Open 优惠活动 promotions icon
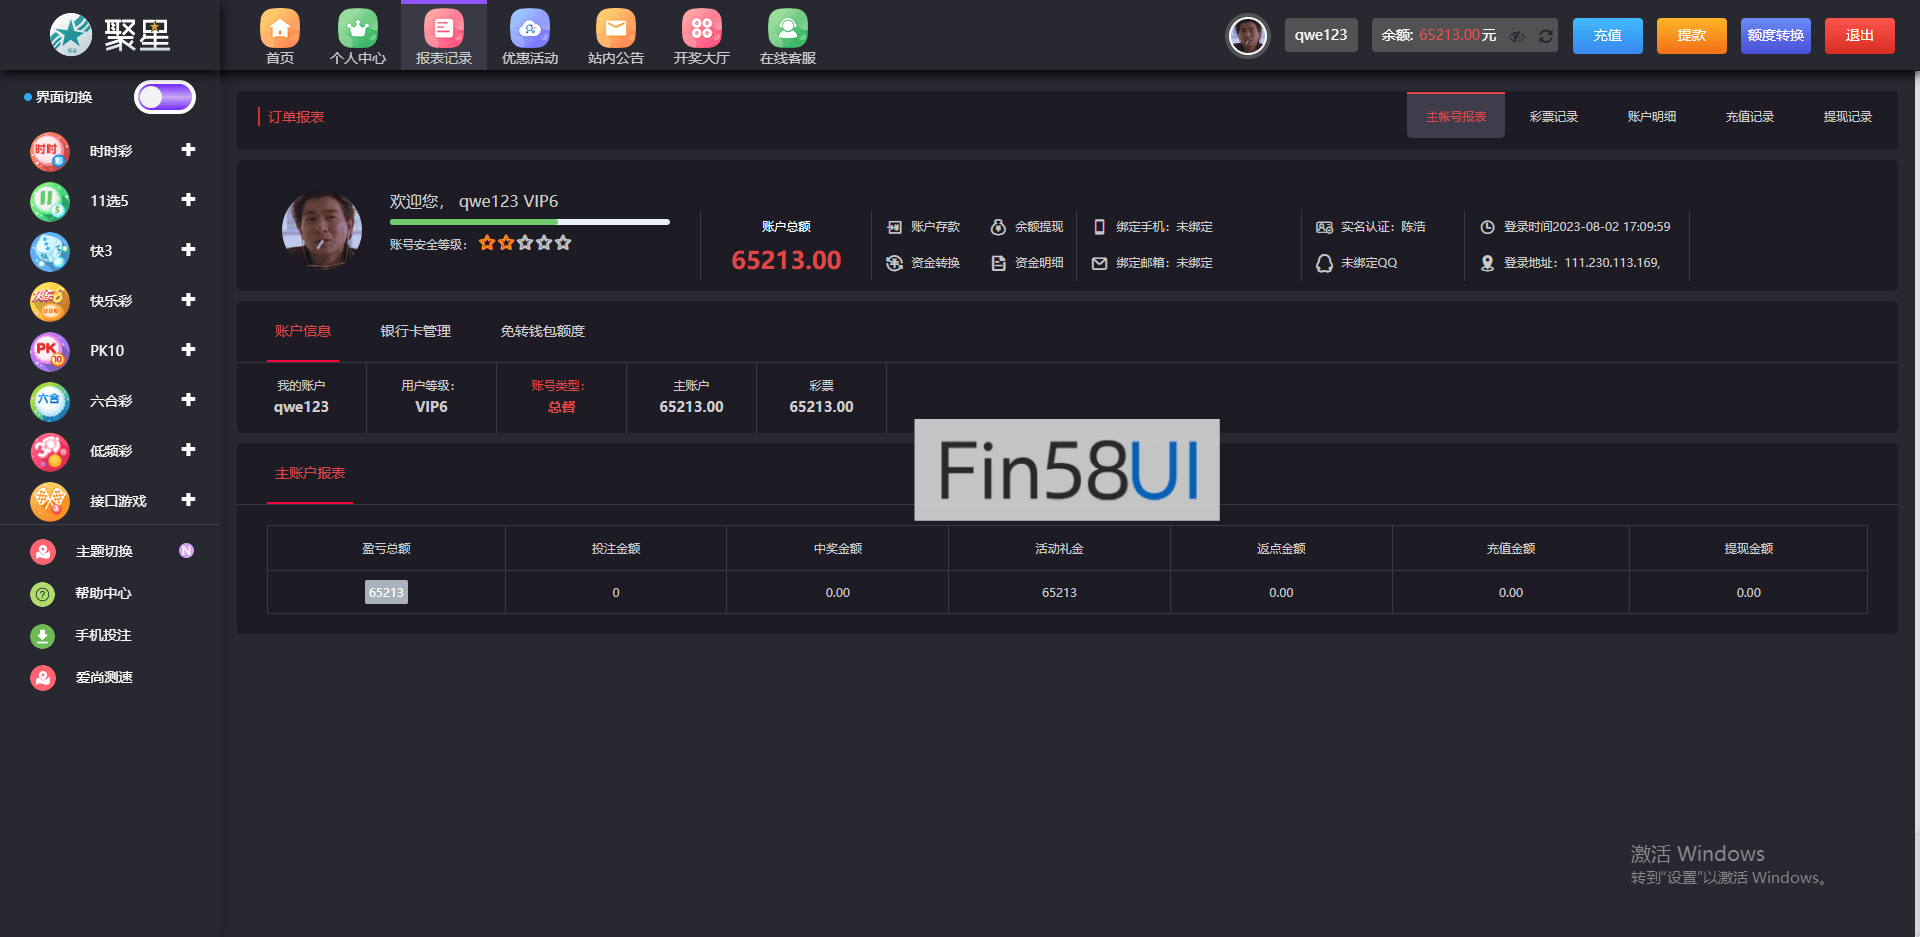Image resolution: width=1920 pixels, height=937 pixels. click(x=530, y=29)
